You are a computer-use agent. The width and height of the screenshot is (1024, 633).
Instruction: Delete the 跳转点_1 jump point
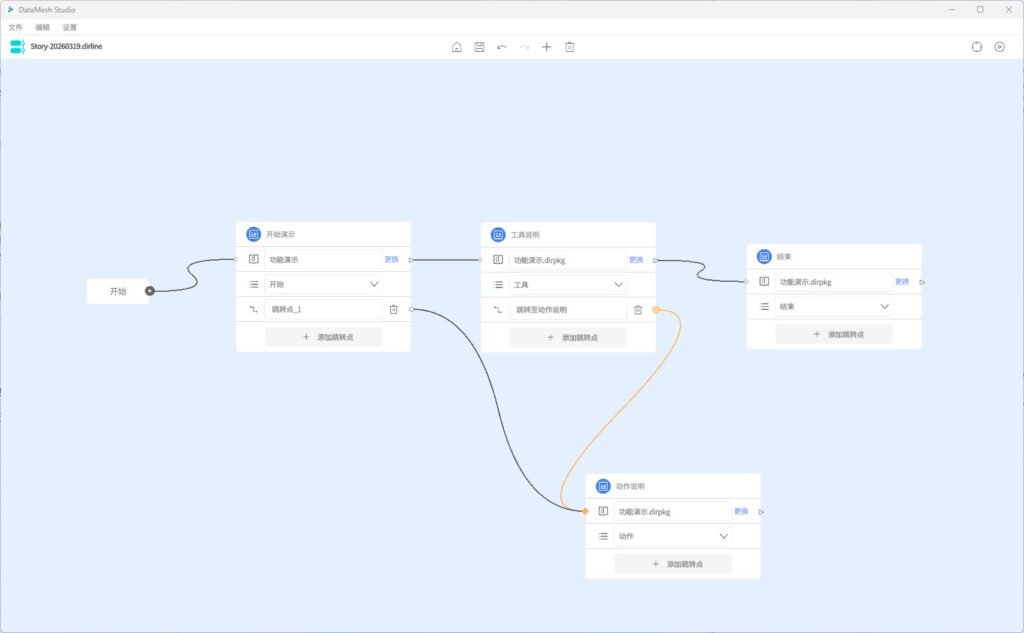point(393,310)
